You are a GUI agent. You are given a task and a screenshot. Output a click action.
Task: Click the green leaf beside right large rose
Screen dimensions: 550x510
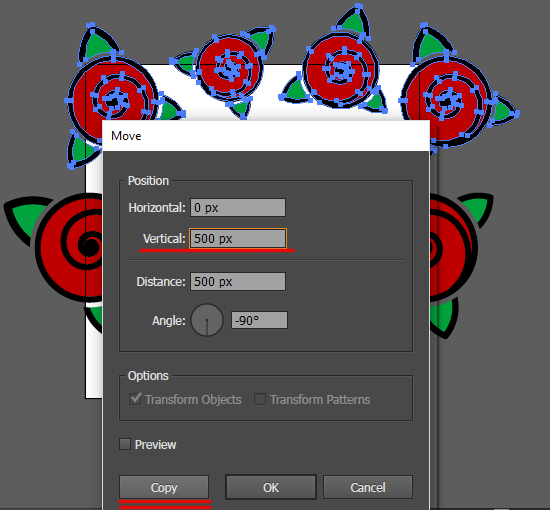tap(477, 209)
